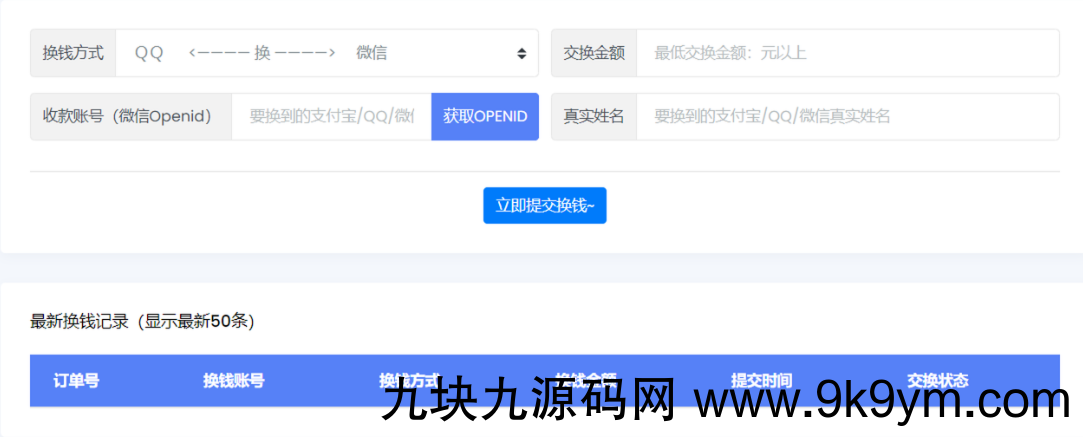Focus the 真实姓名 real name input
The width and height of the screenshot is (1083, 437).
pyautogui.click(x=846, y=116)
